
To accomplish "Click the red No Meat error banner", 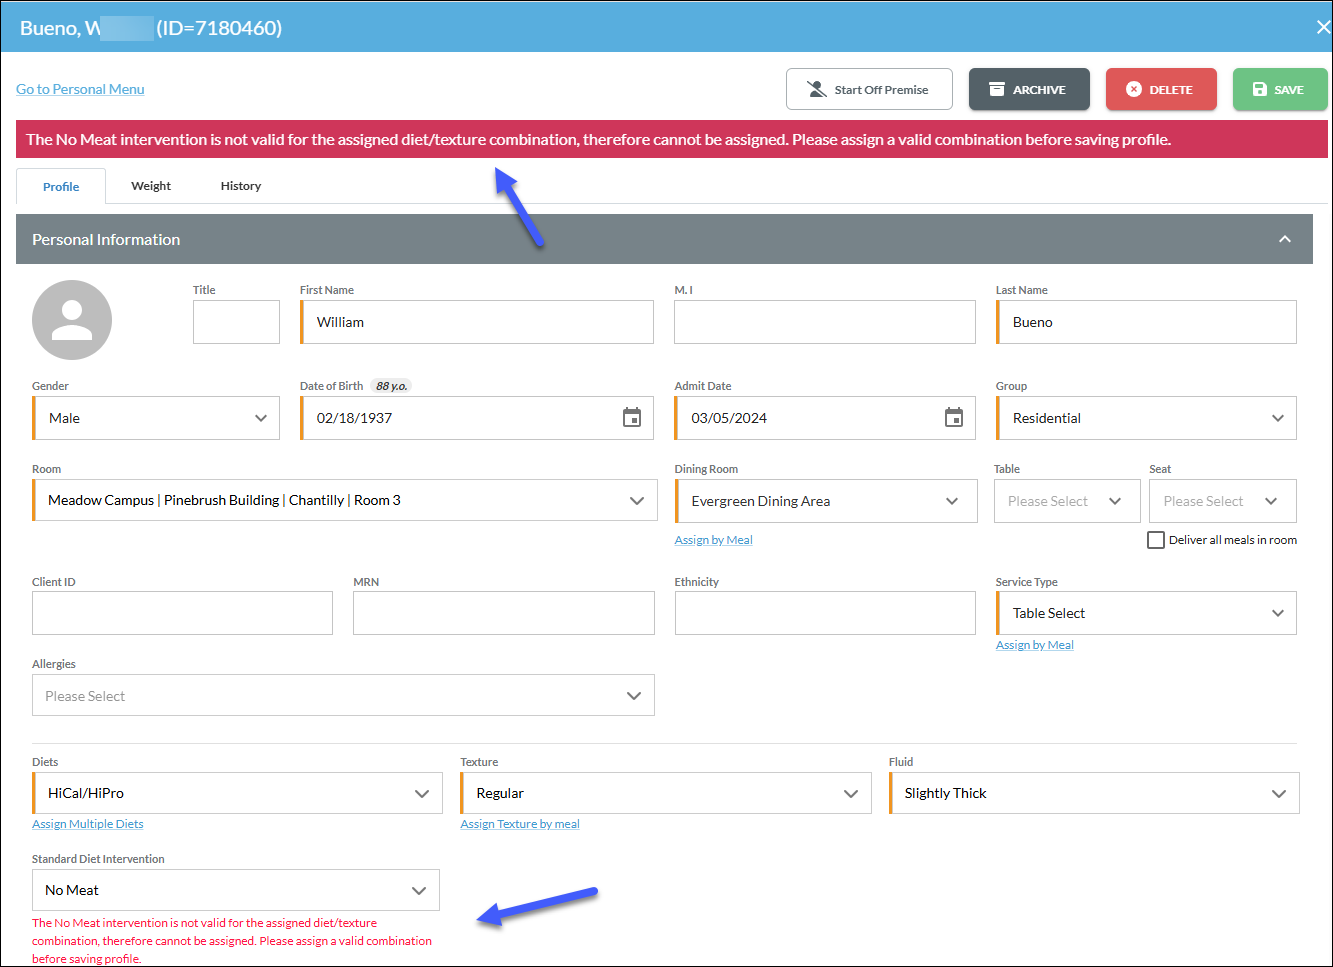I will 672,139.
